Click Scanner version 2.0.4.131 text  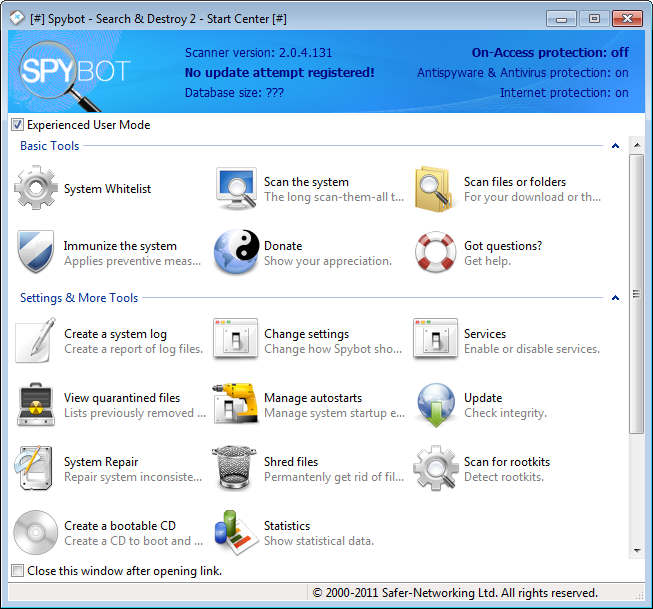258,52
